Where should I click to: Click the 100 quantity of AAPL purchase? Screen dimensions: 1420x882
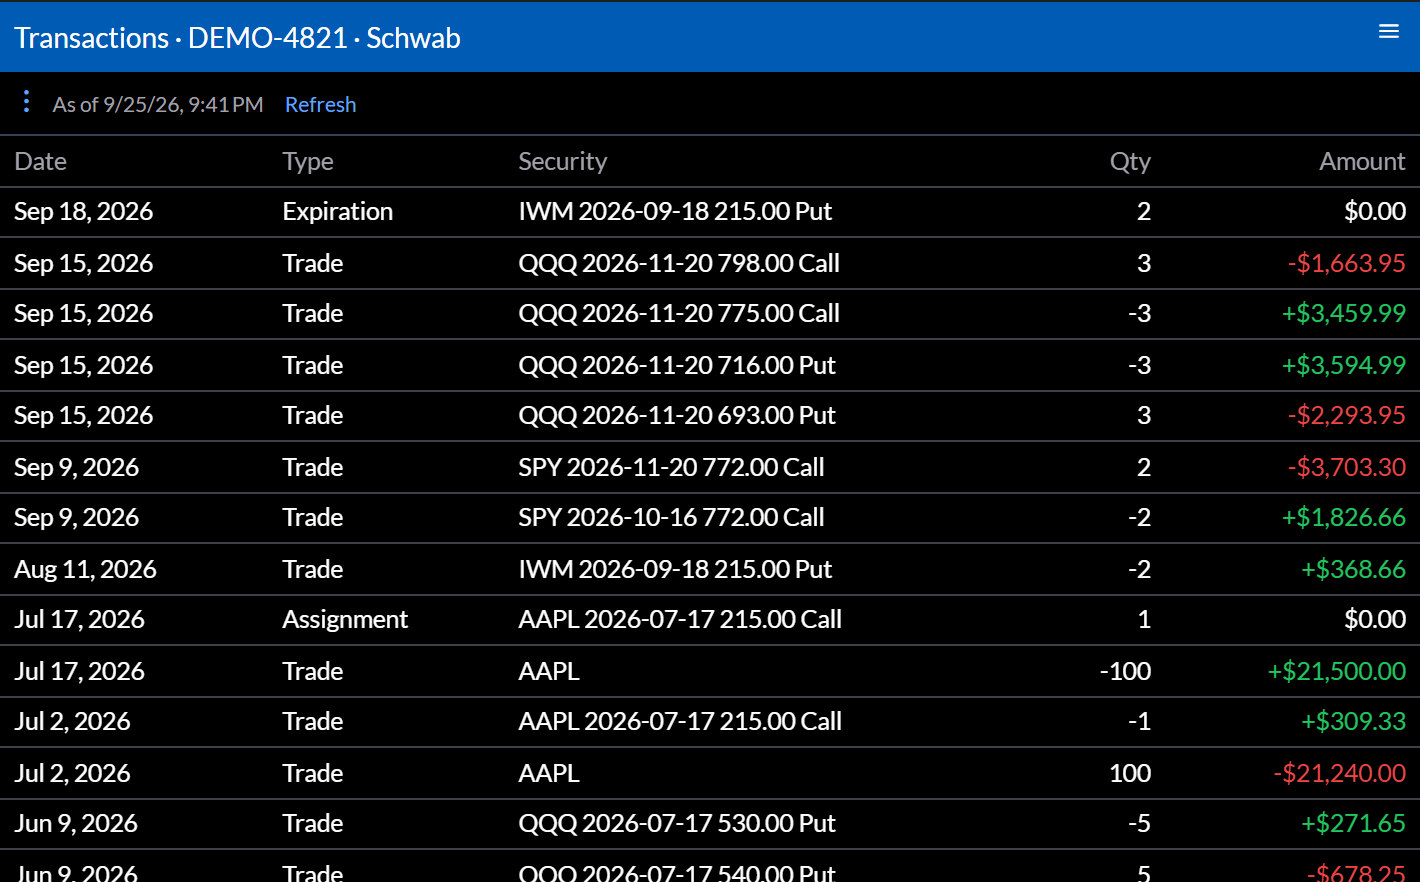(1130, 773)
